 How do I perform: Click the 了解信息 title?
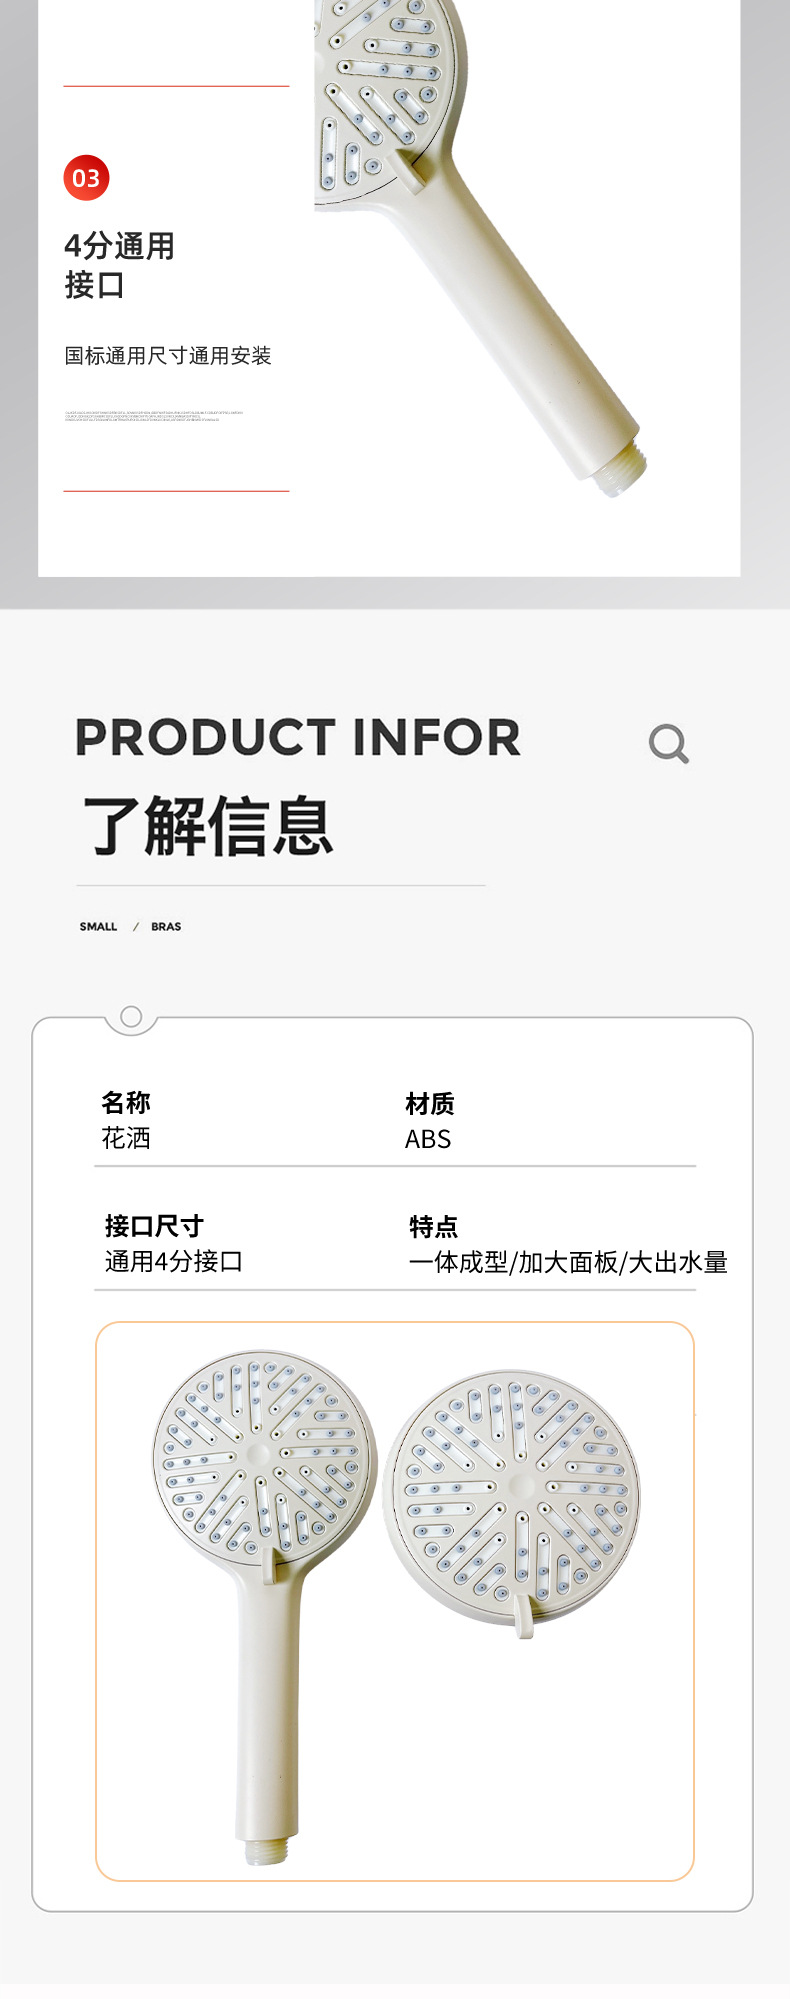208,826
